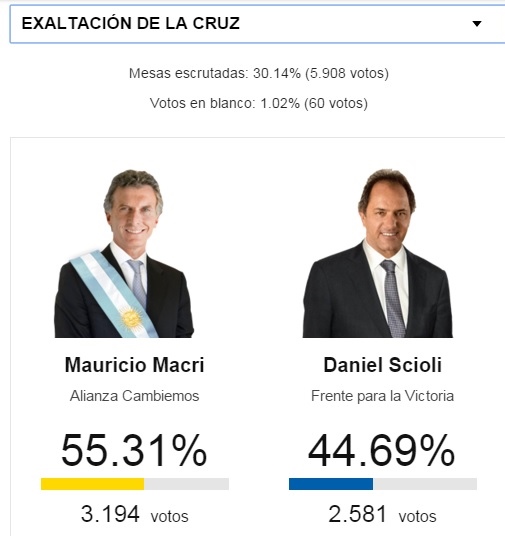Click the yellow vote progress bar

(92, 484)
